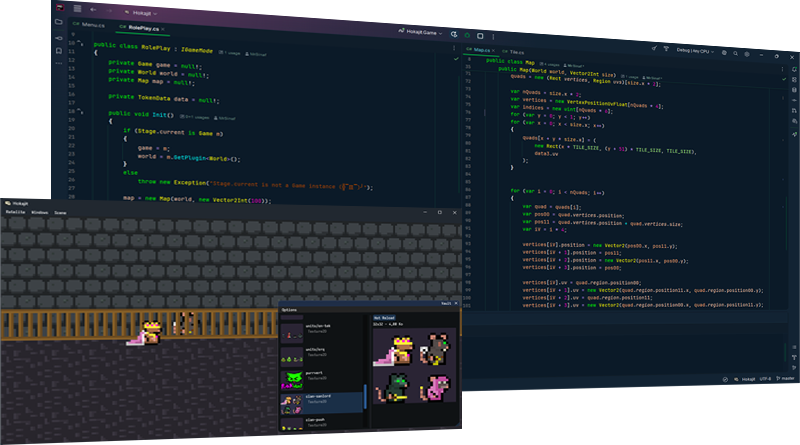The image size is (800, 445).
Task: Open left editor pane options dots
Action: coord(454,48)
